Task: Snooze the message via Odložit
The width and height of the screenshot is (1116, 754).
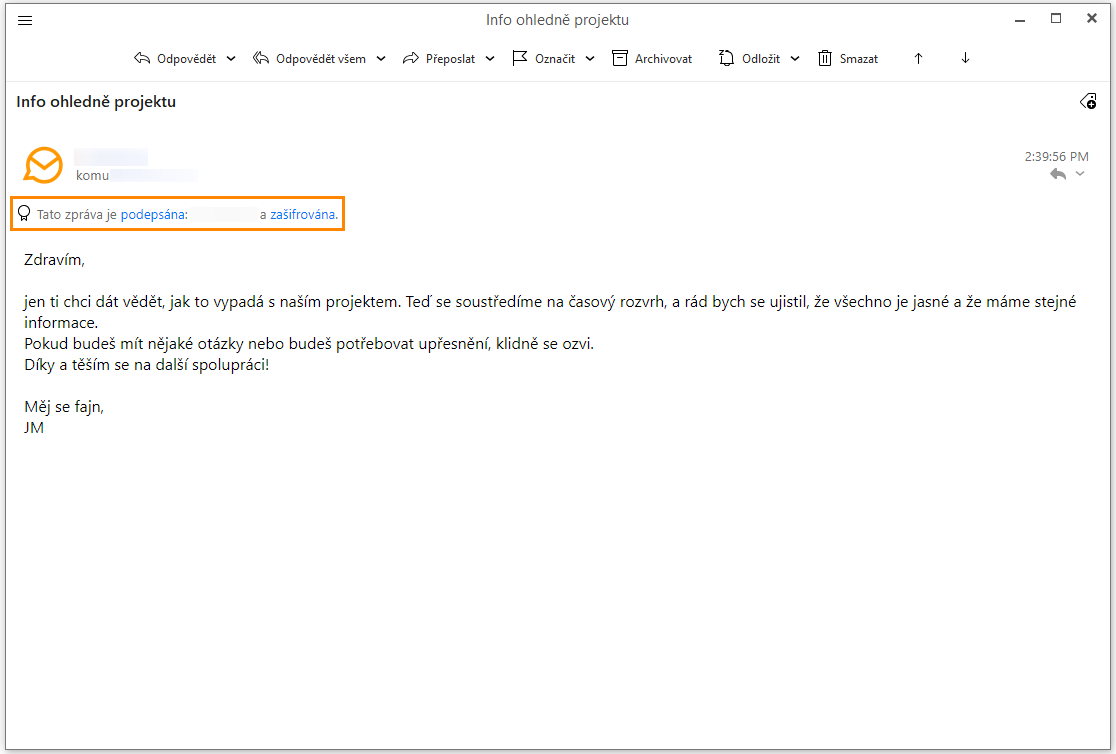Action: click(750, 59)
